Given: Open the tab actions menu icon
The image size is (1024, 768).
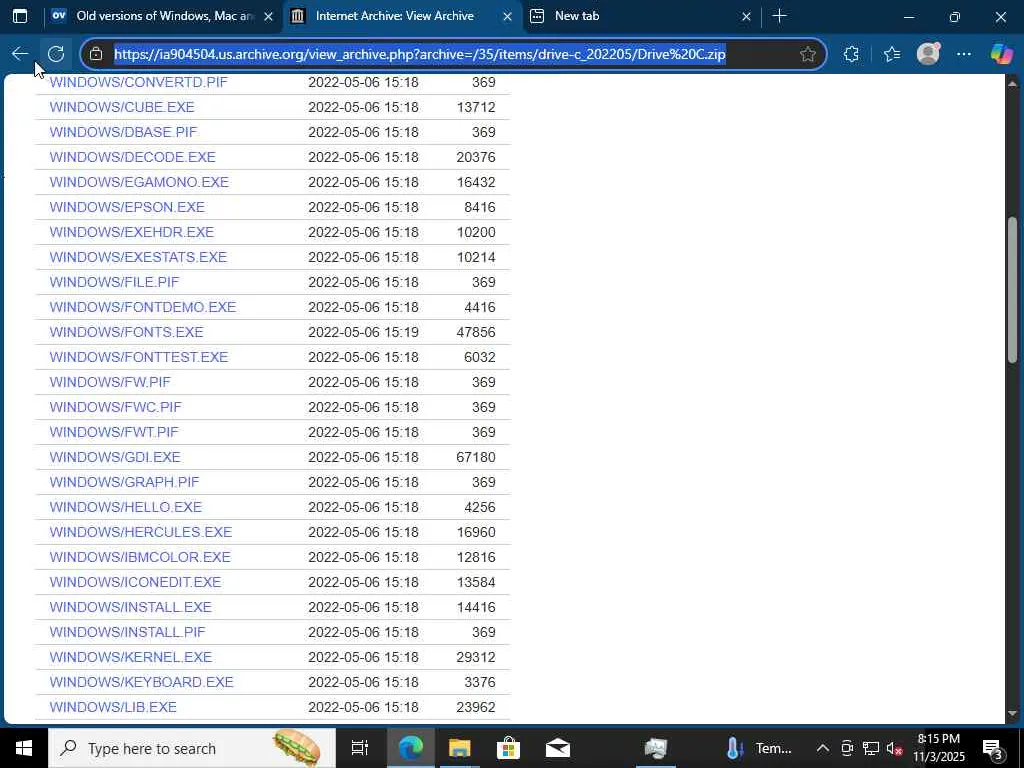Looking at the screenshot, I should [20, 16].
